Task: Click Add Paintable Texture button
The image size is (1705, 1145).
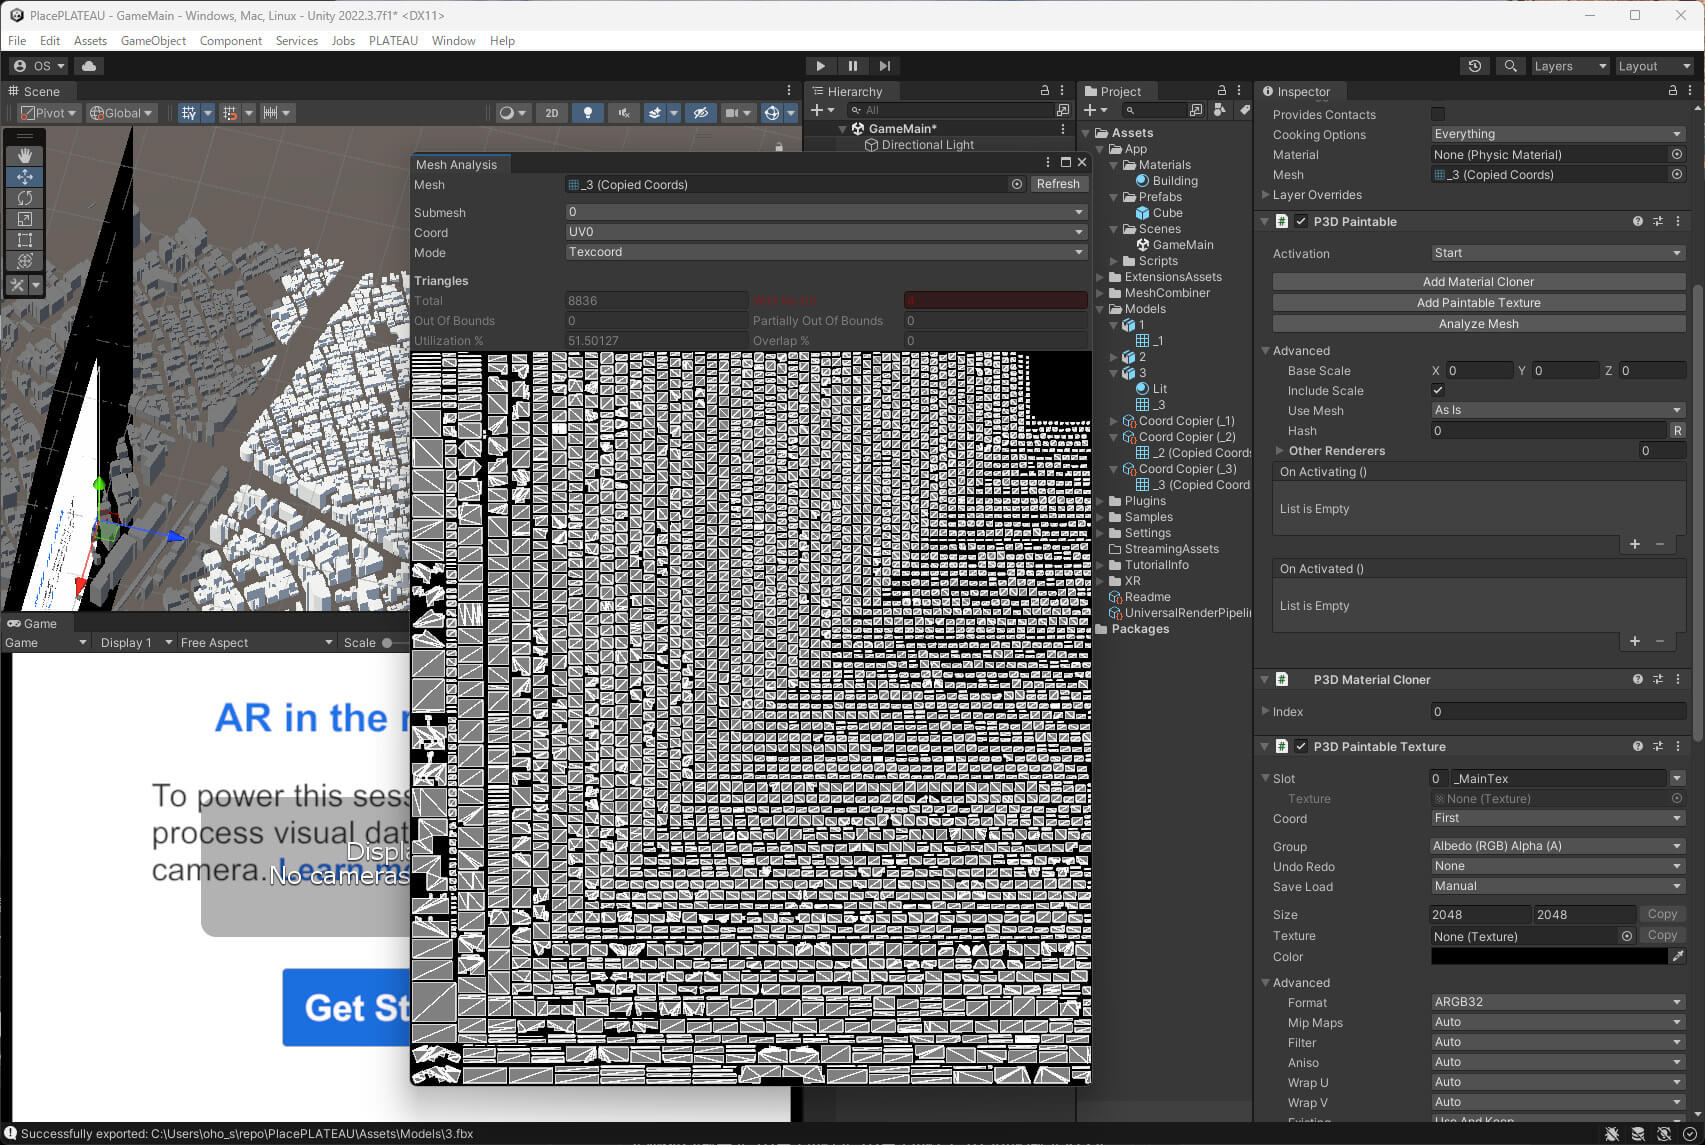Action: click(x=1478, y=303)
